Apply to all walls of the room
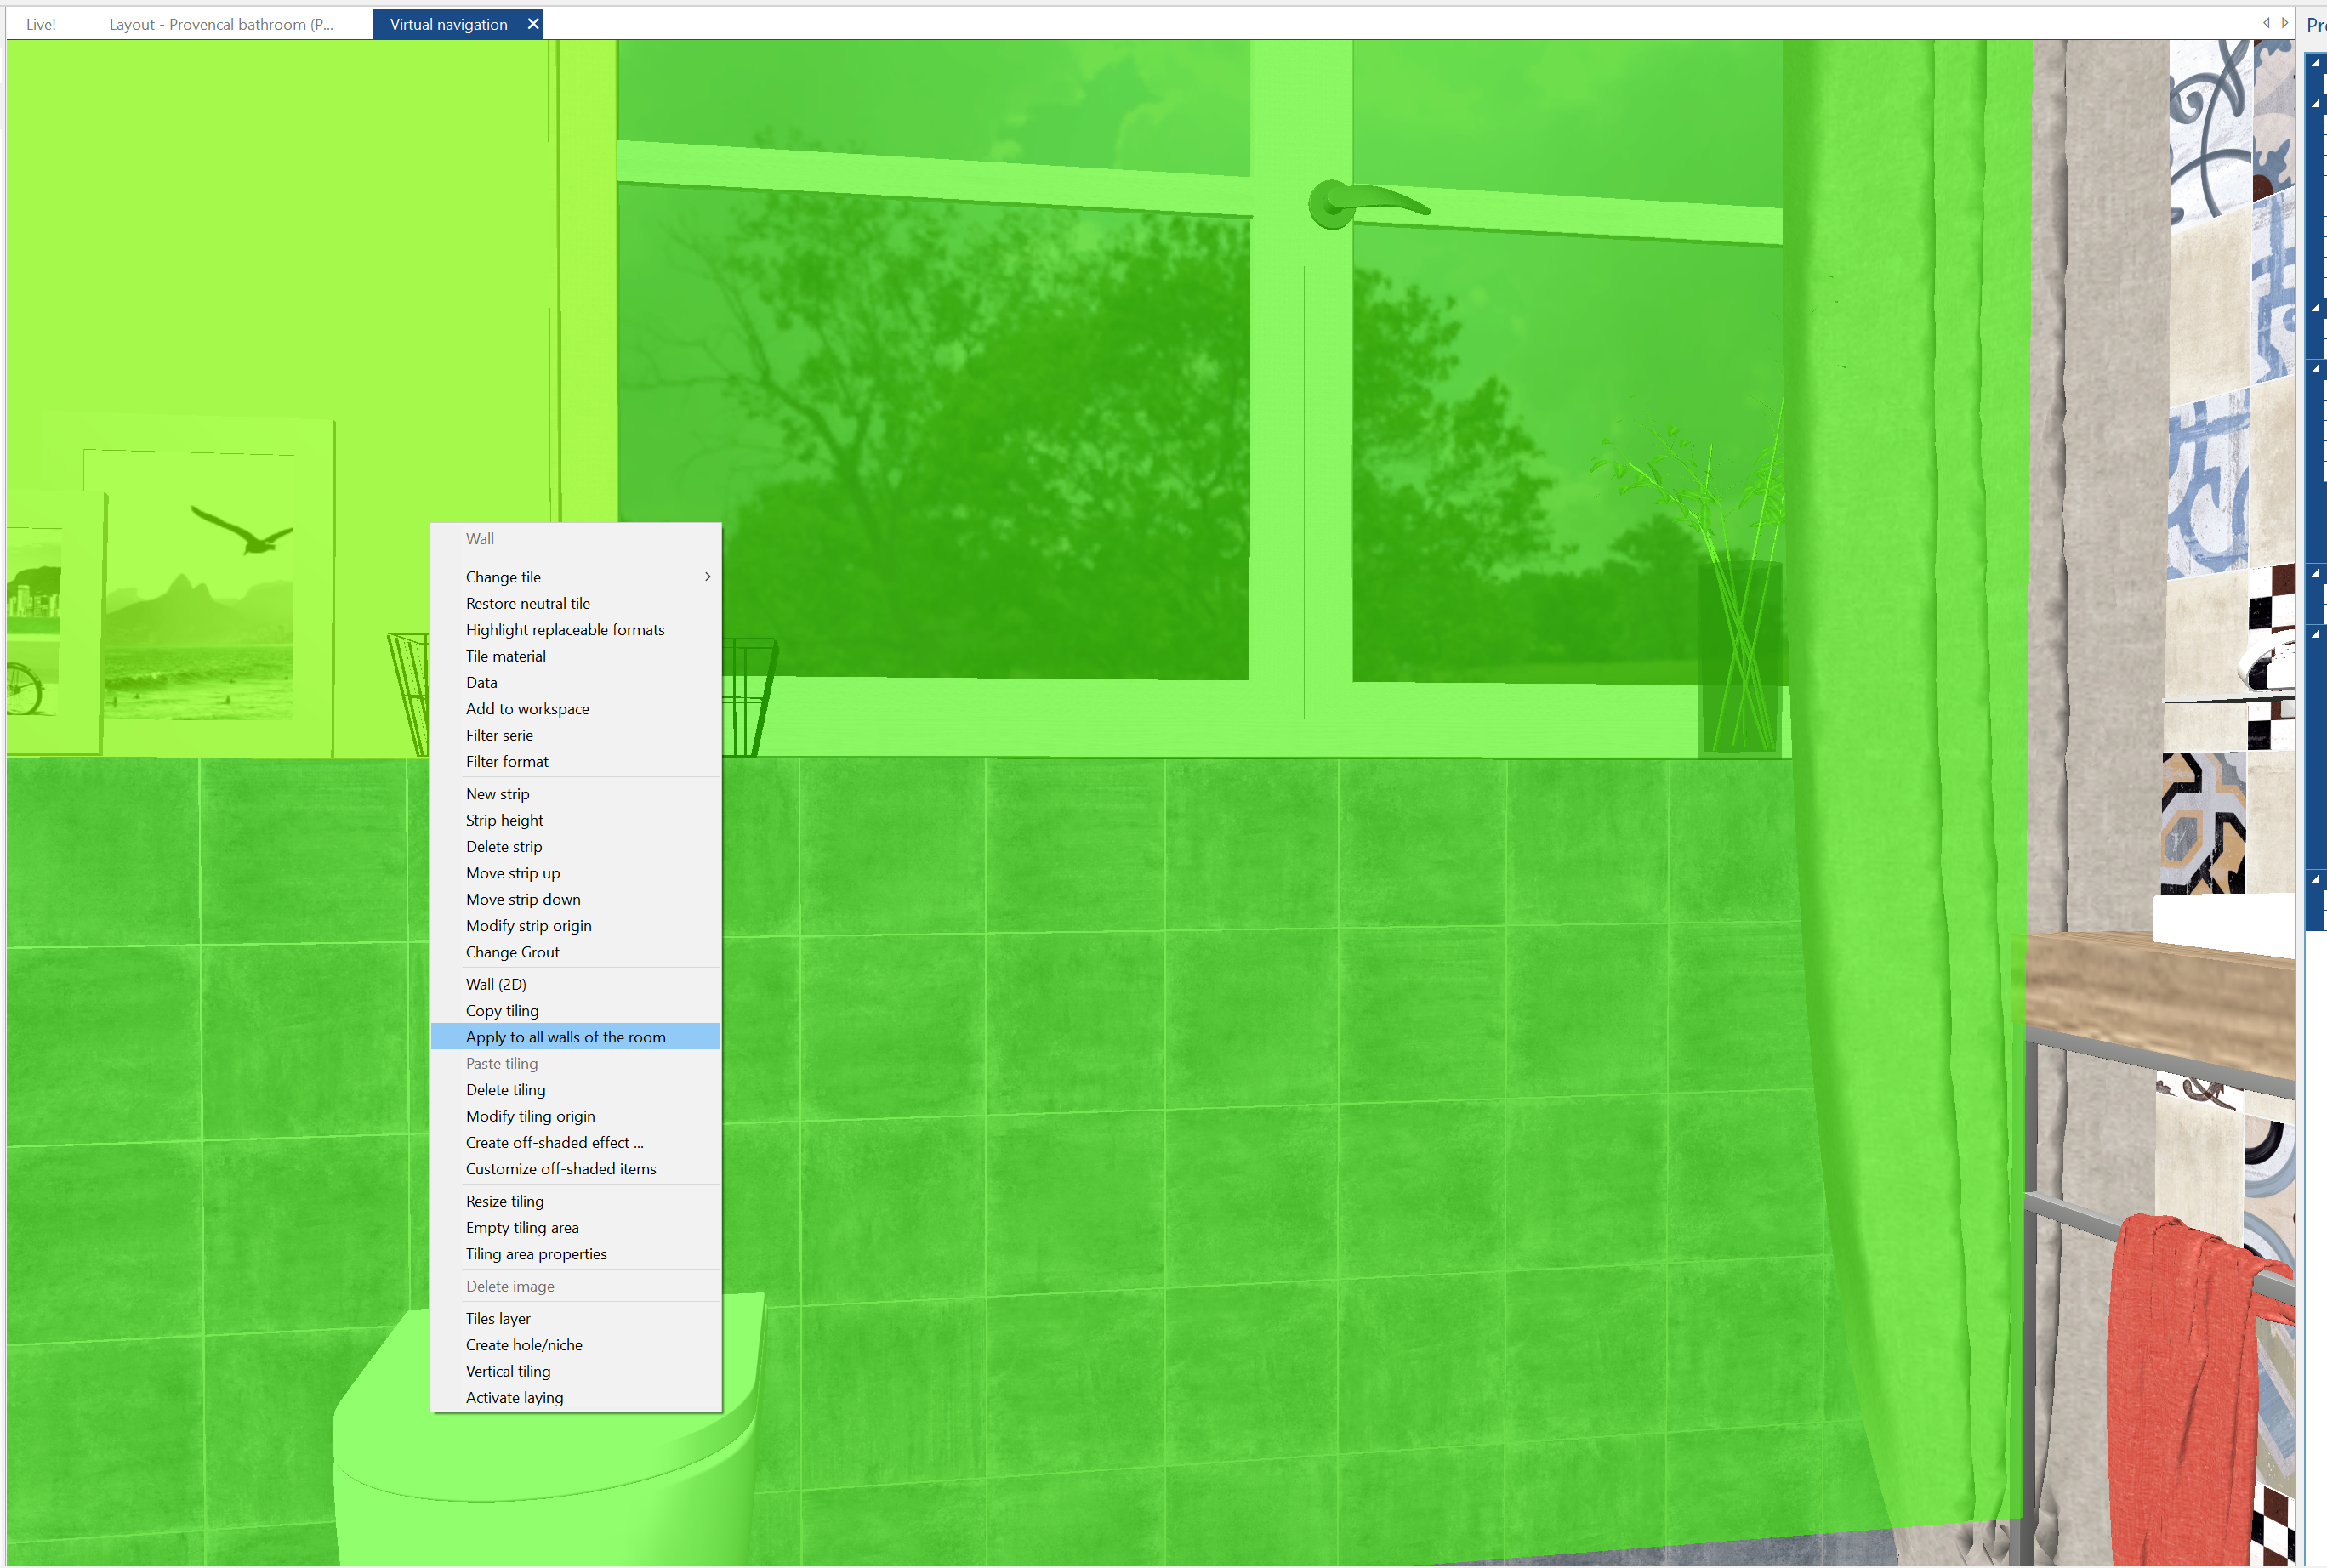Image resolution: width=2327 pixels, height=1568 pixels. 575,1037
